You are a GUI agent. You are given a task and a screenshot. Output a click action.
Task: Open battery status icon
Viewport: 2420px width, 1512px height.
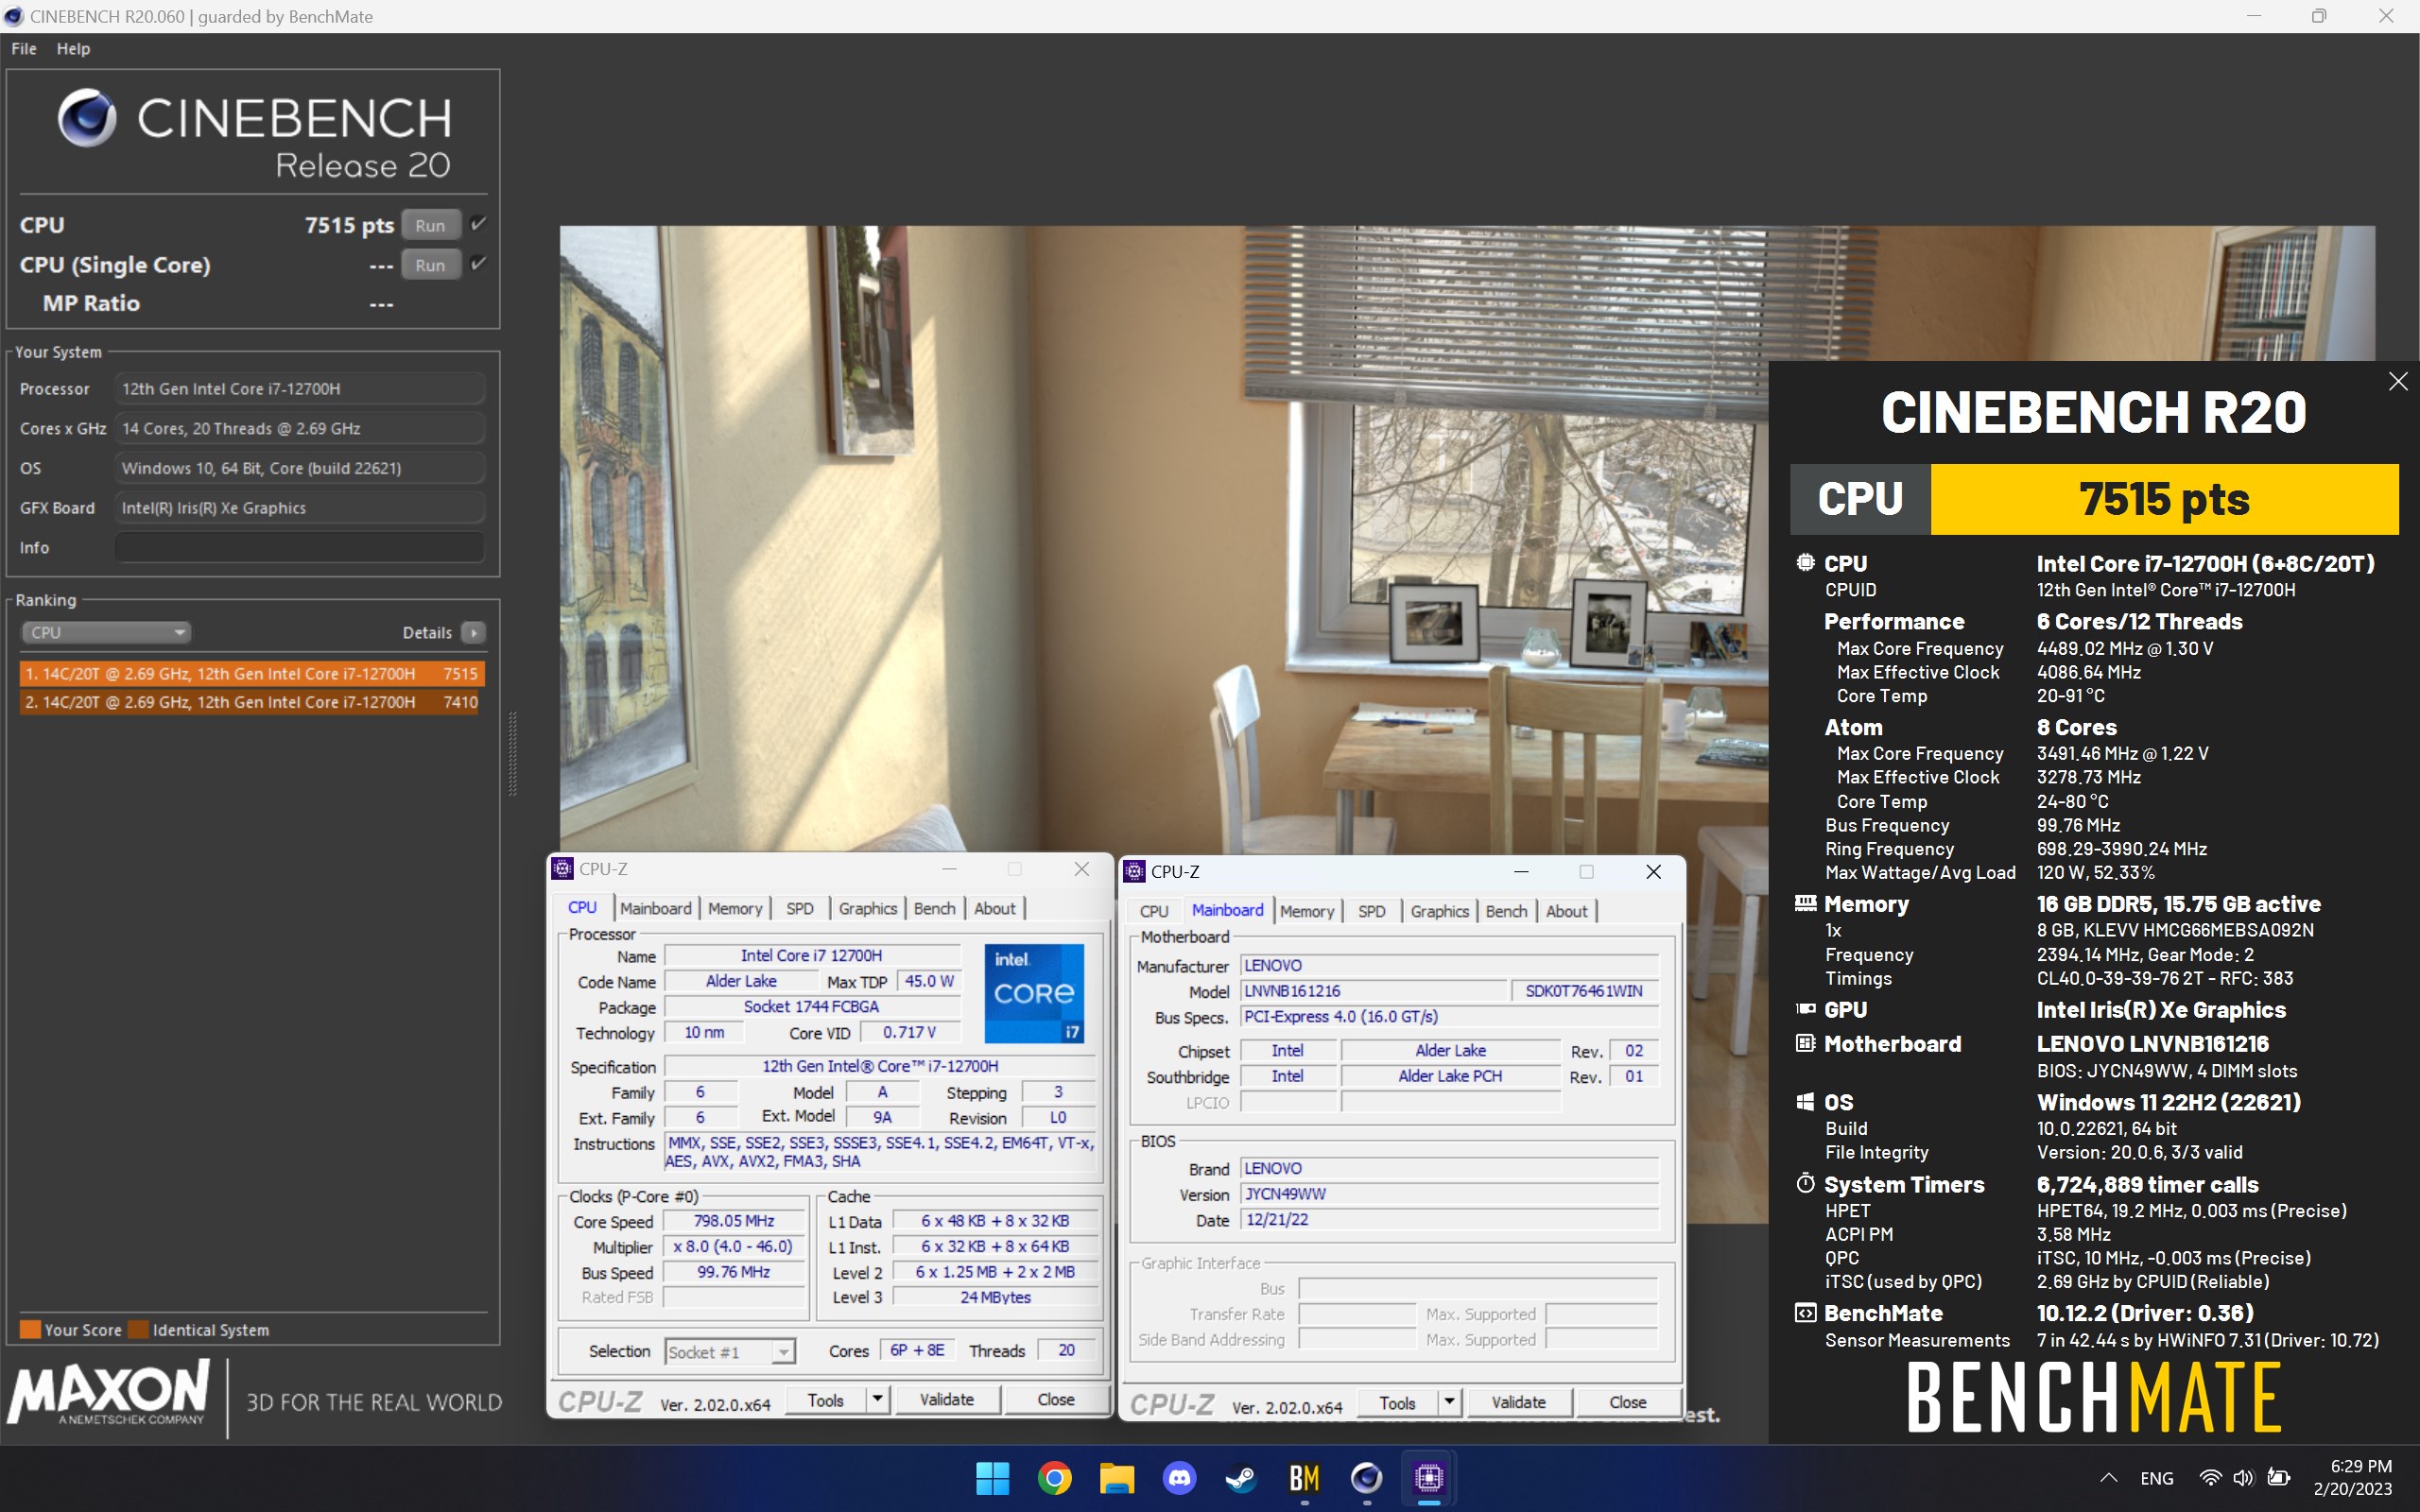point(2278,1477)
